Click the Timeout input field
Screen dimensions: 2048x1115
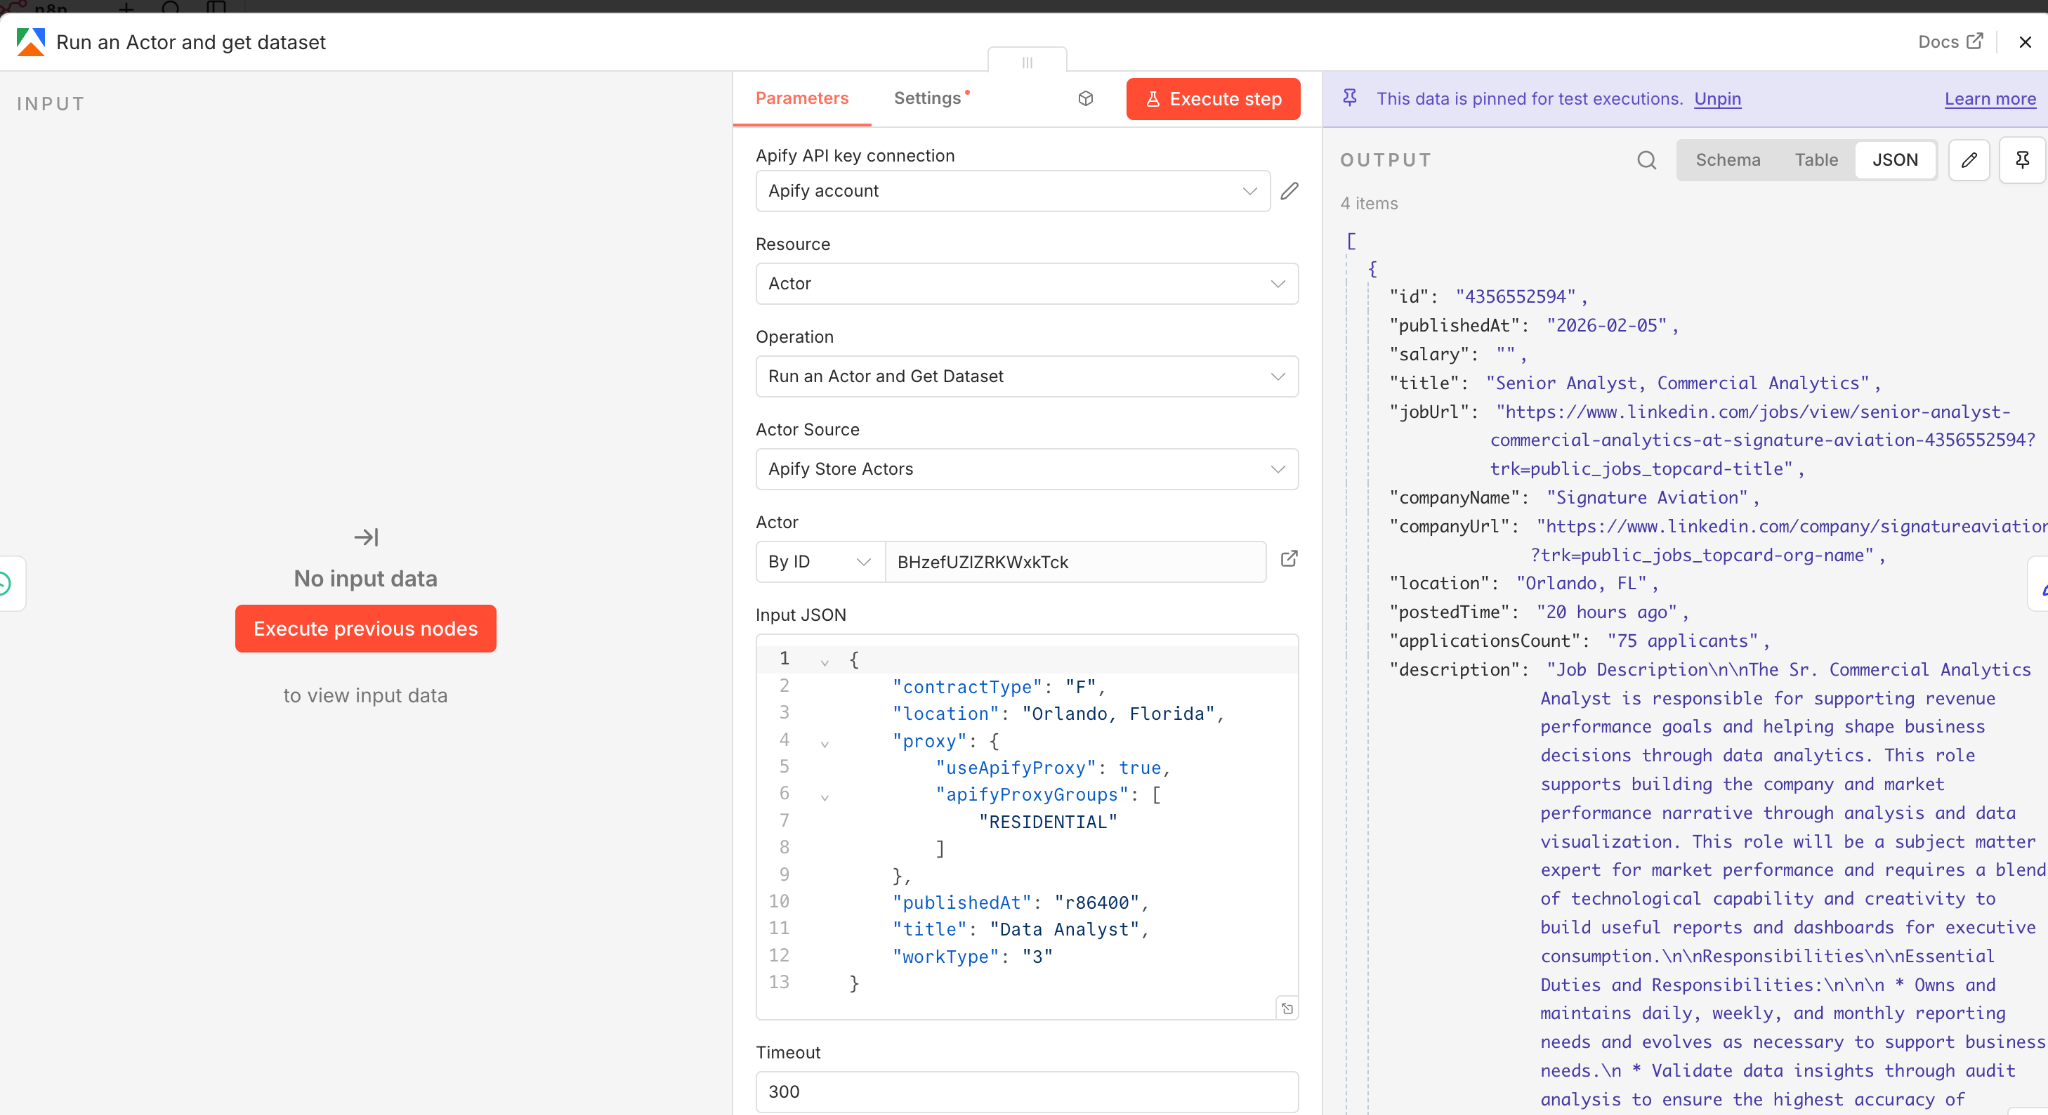[x=1026, y=1091]
